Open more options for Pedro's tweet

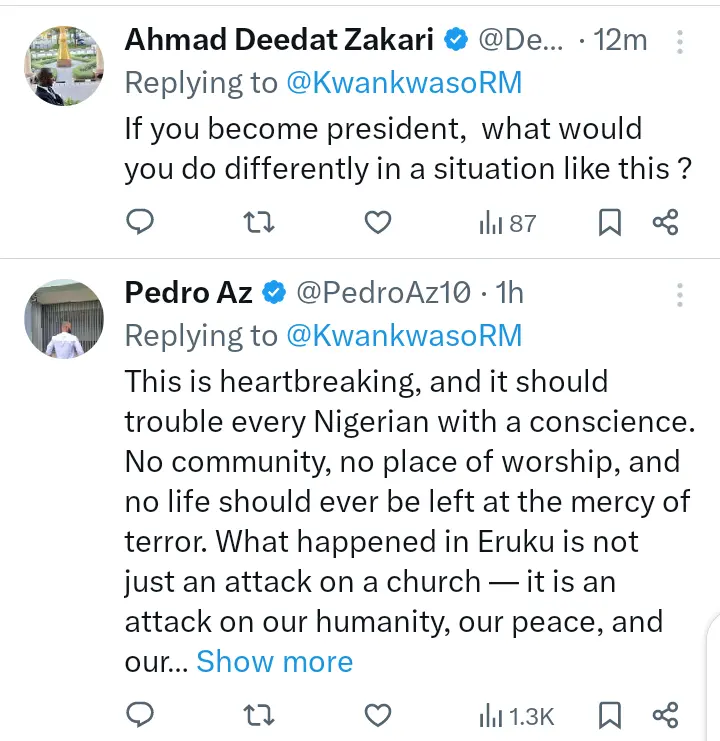680,294
